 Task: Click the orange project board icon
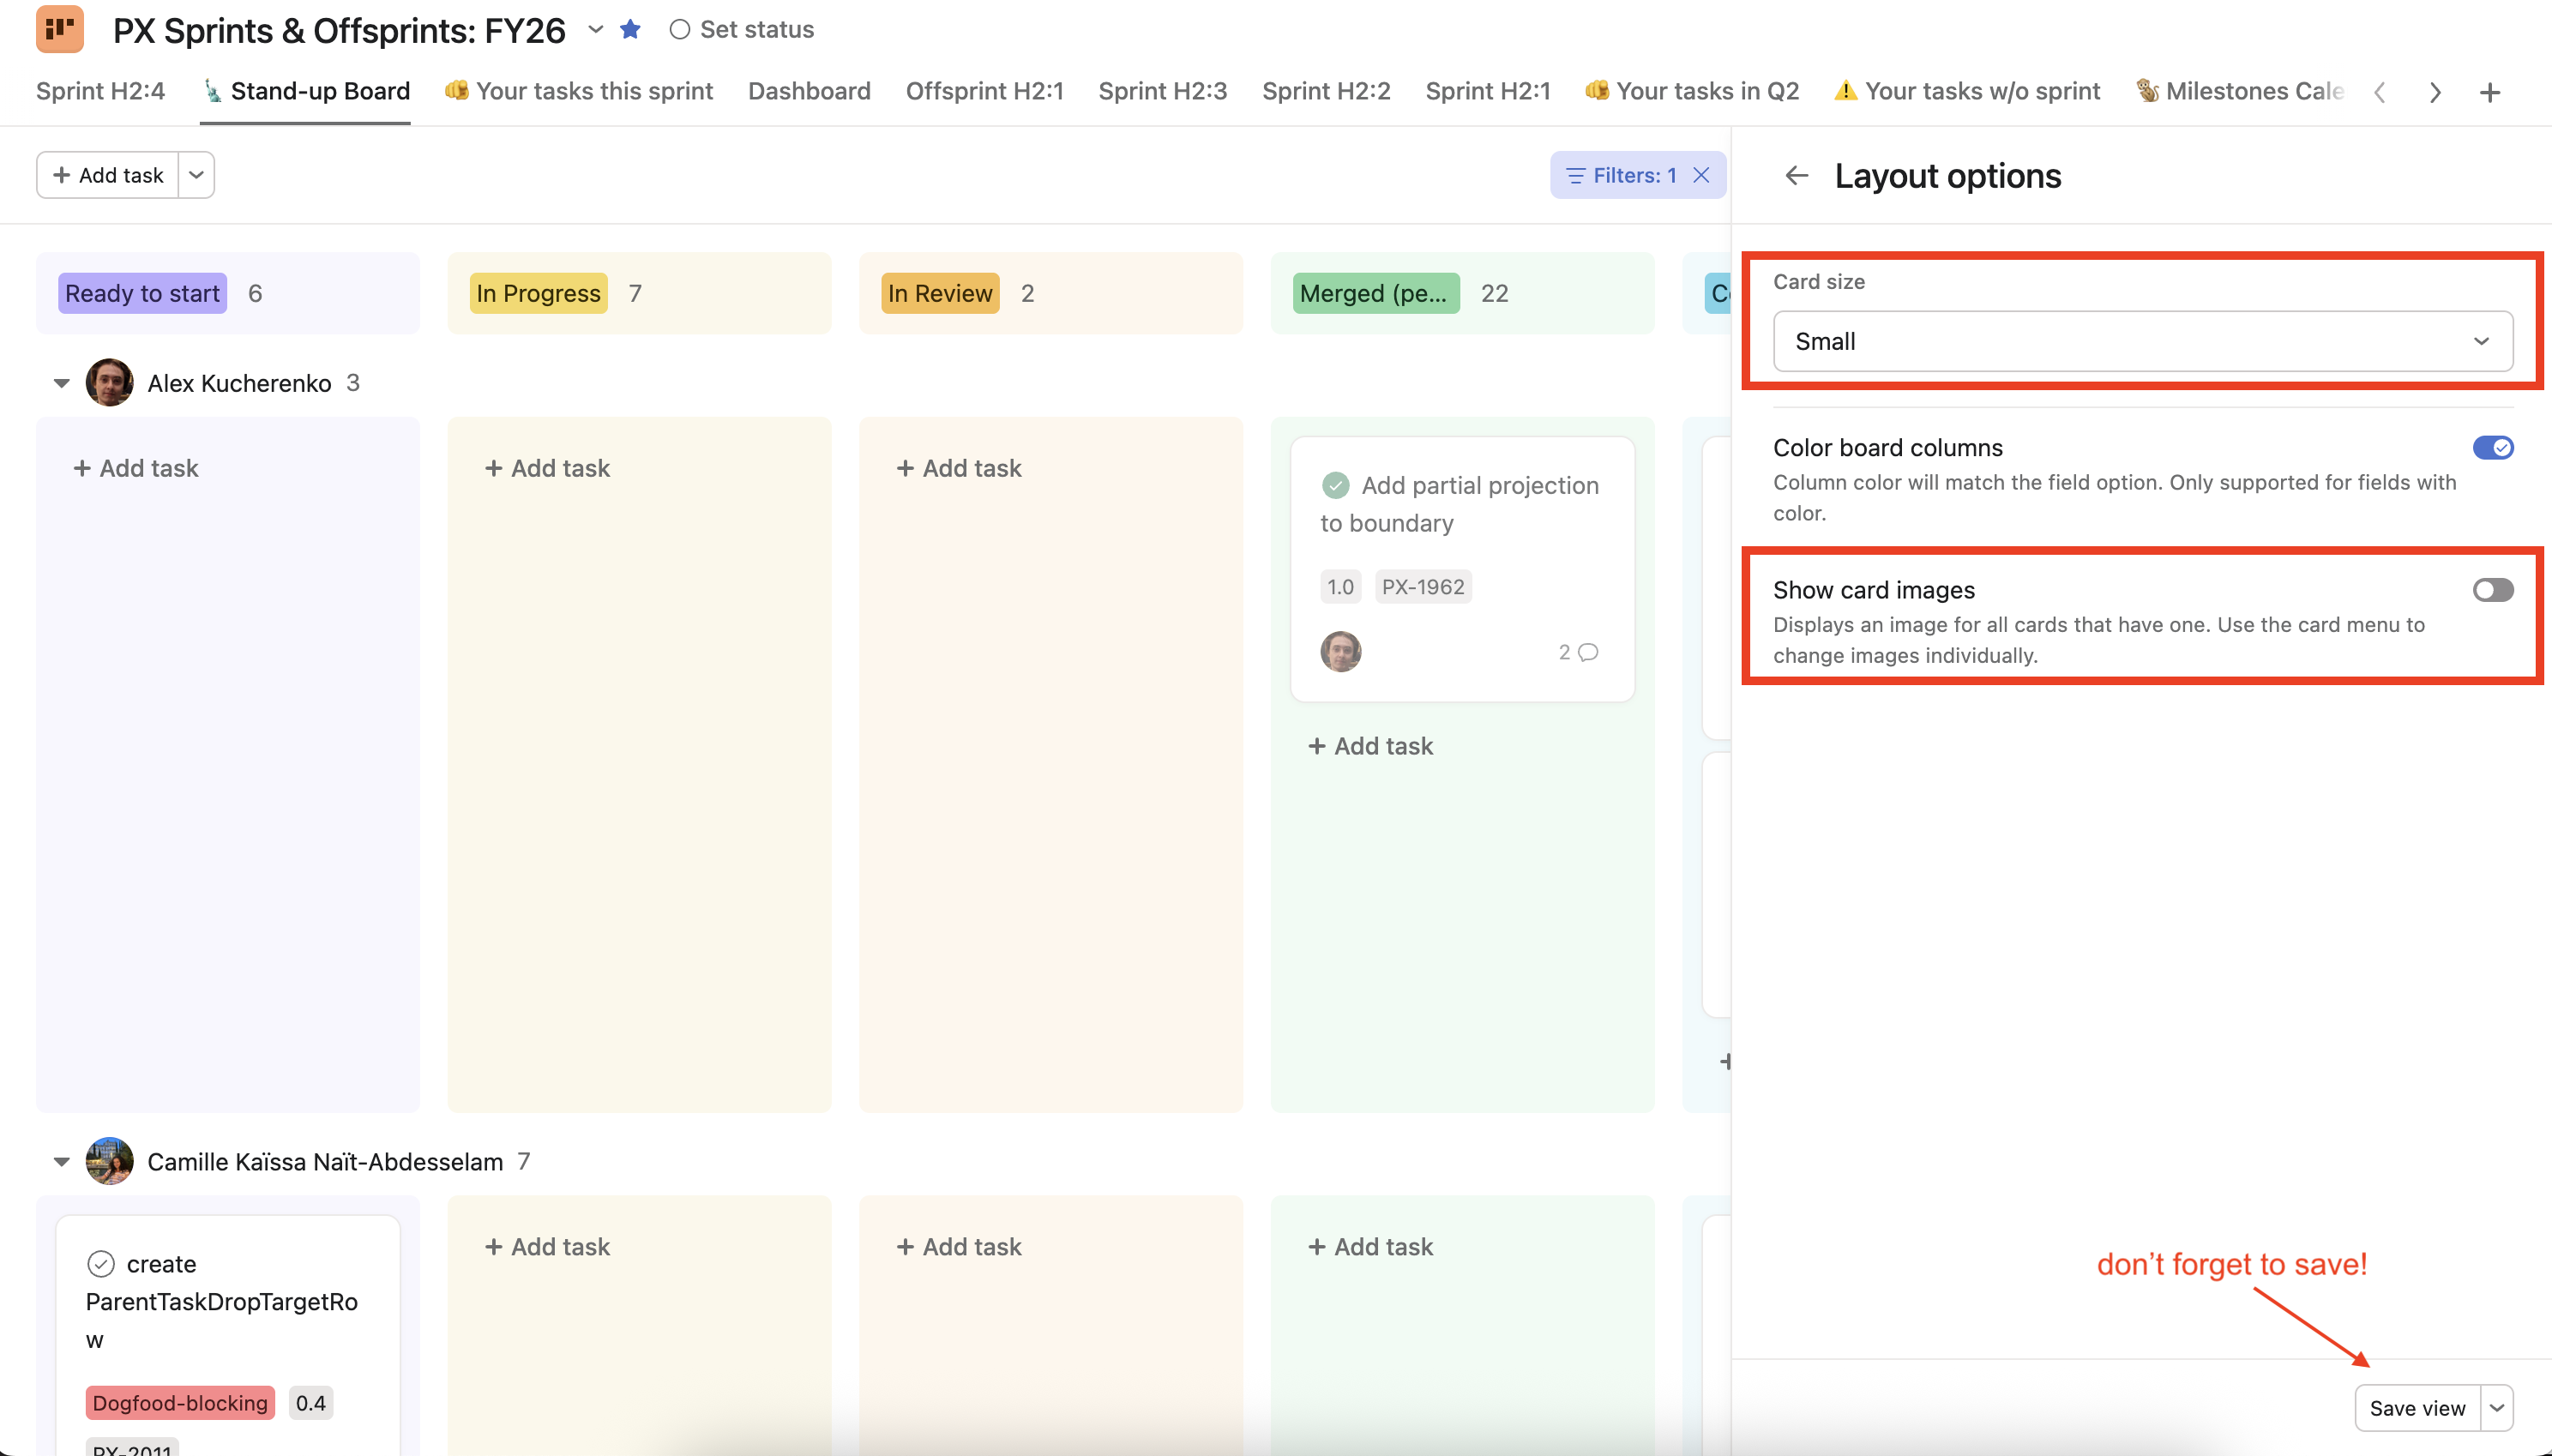pos(60,29)
